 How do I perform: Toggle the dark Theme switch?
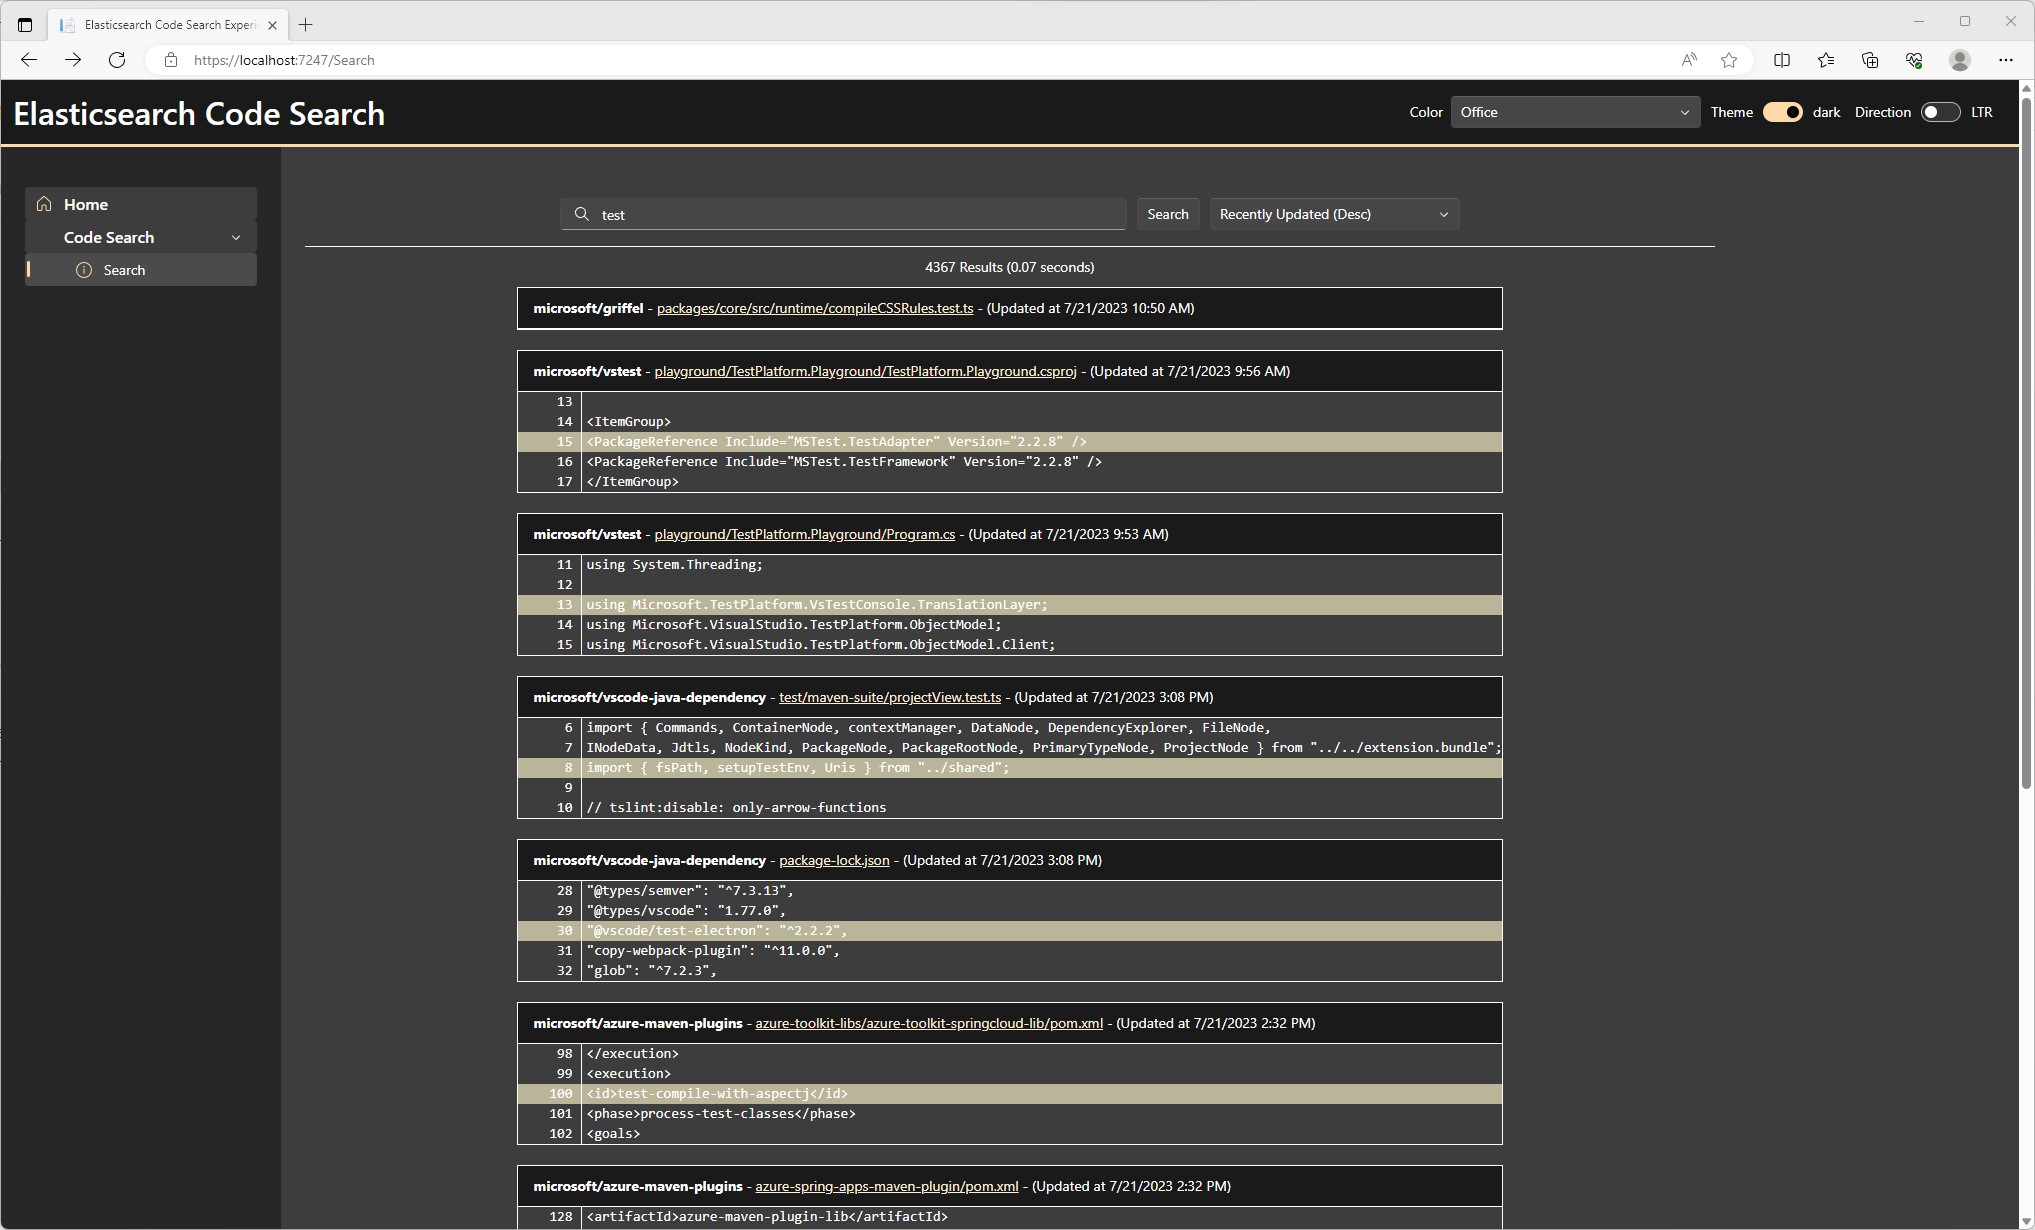point(1782,112)
